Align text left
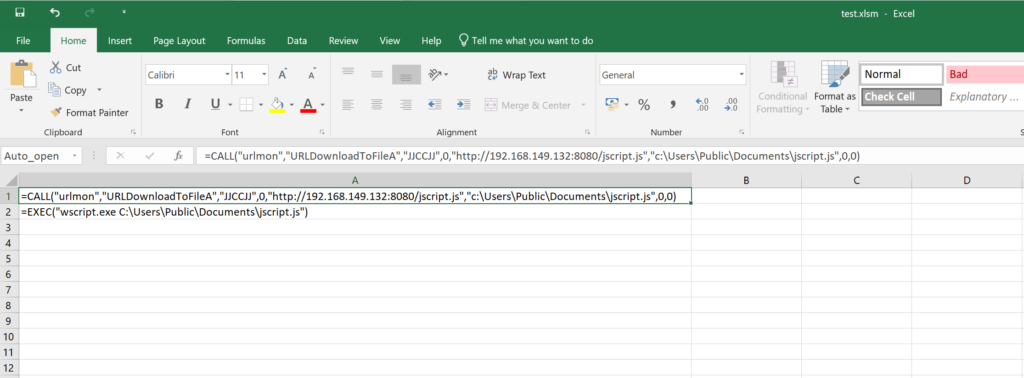 348,104
